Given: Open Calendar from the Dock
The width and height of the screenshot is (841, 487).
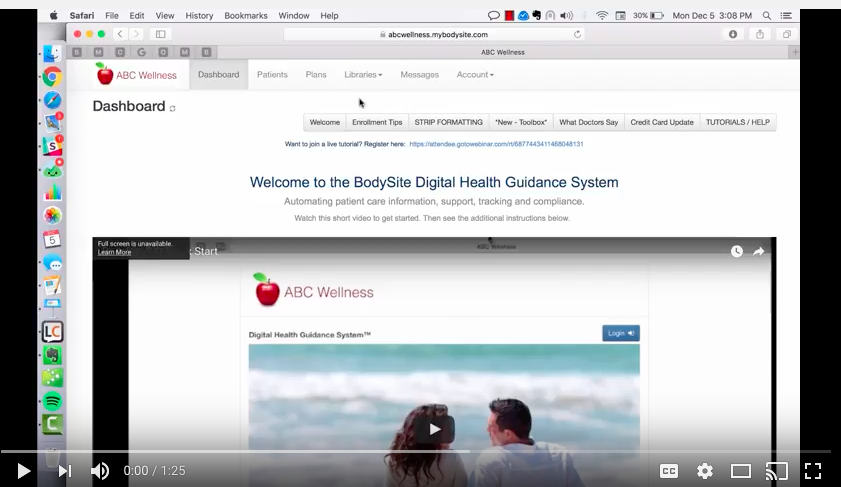Looking at the screenshot, I should click(52, 239).
